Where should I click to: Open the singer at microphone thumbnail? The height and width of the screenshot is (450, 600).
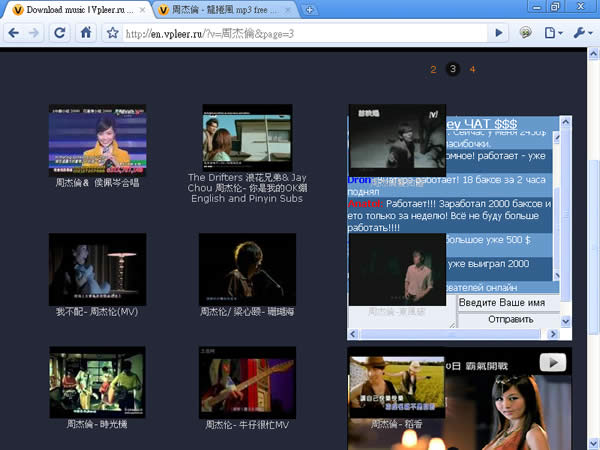click(x=247, y=269)
